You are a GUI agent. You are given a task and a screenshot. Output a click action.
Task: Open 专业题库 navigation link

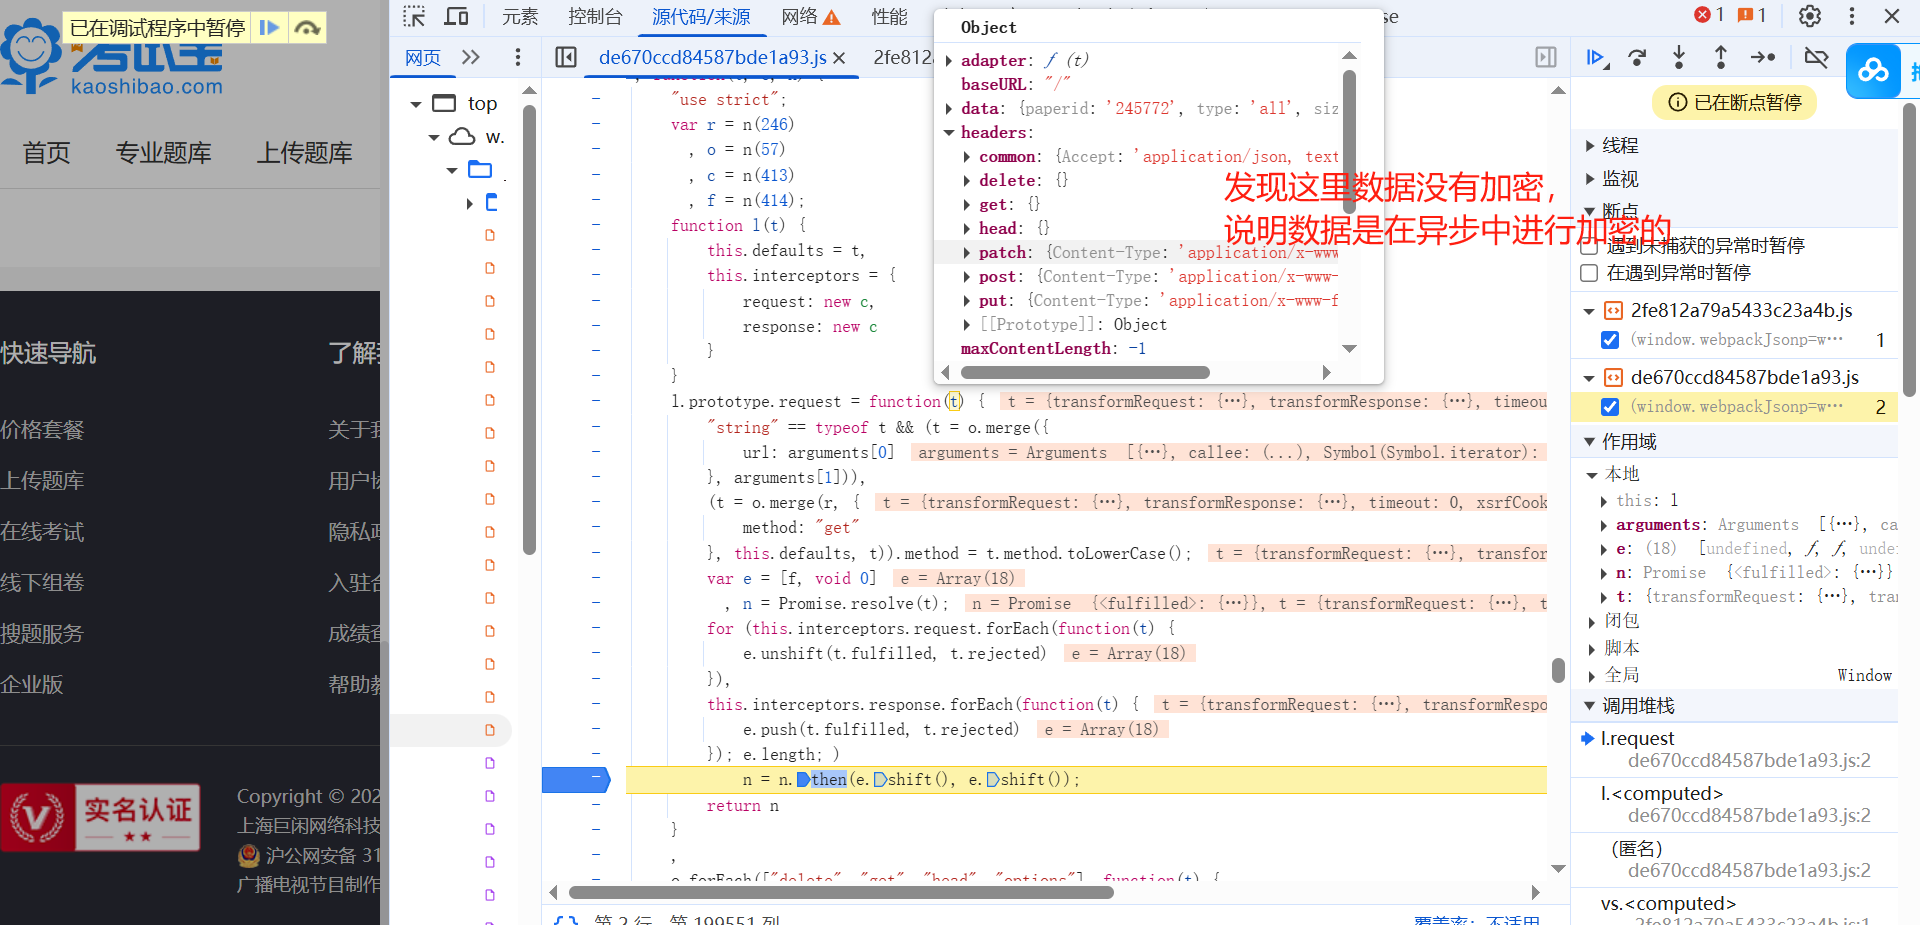coord(163,153)
